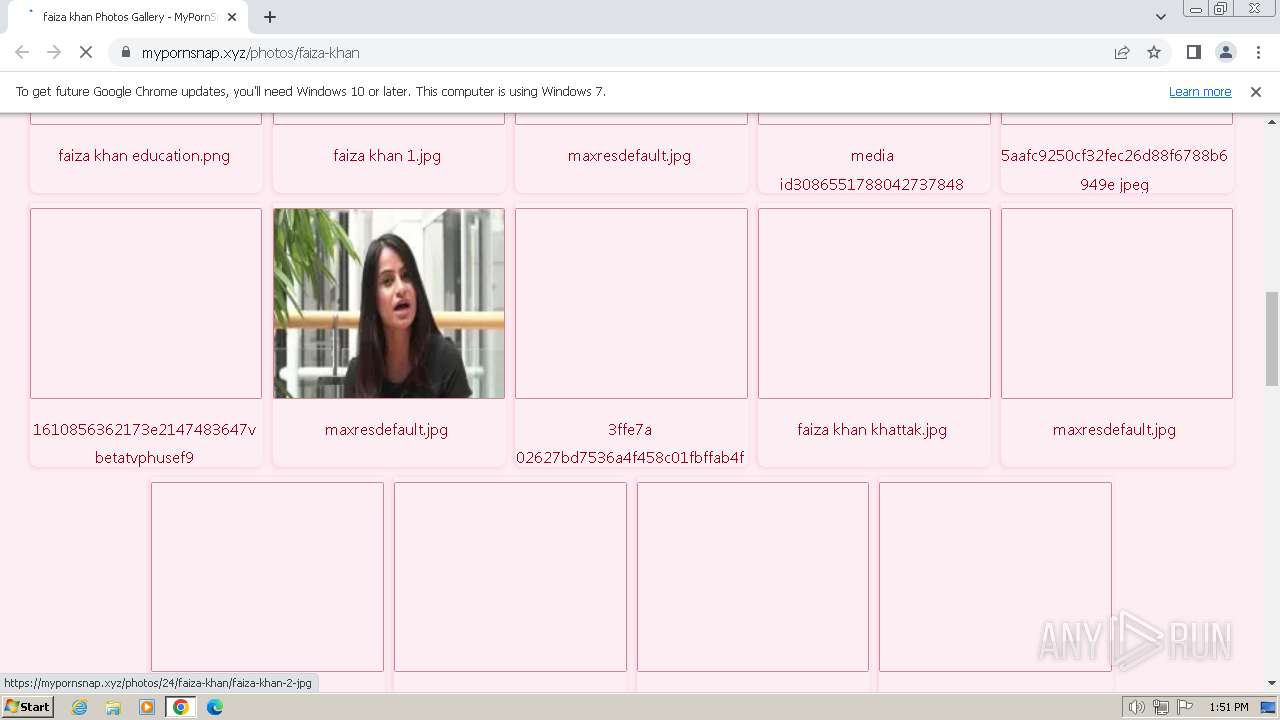Launch Internet Explorer from taskbar
The height and width of the screenshot is (720, 1280).
80,707
